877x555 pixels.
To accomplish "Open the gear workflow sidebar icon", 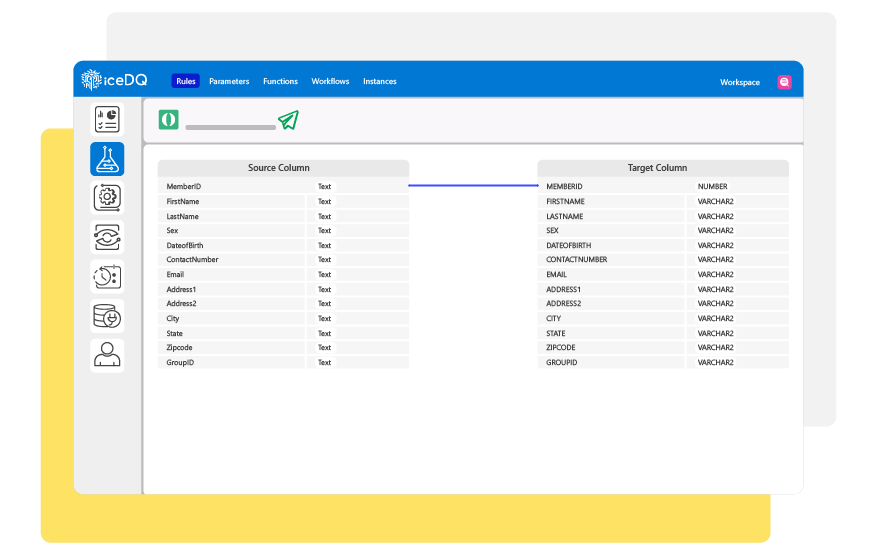I will [x=107, y=197].
